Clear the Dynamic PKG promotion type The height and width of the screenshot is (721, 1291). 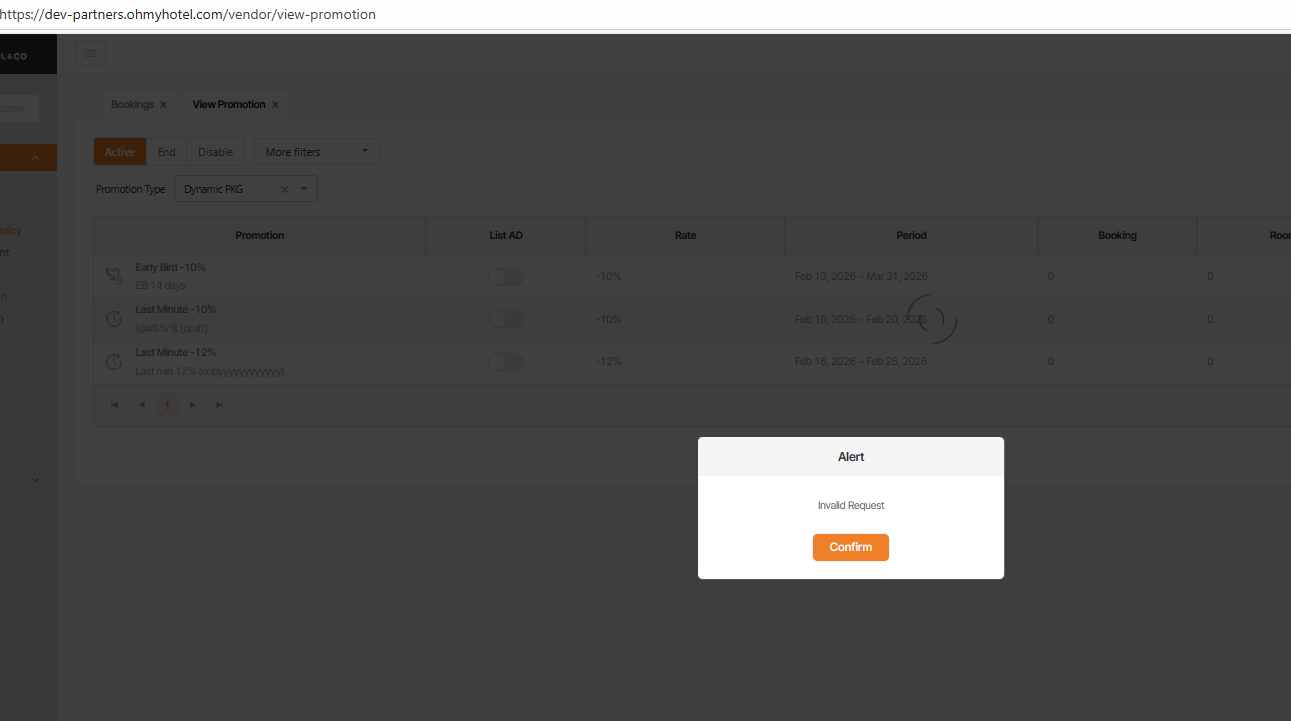(x=284, y=189)
